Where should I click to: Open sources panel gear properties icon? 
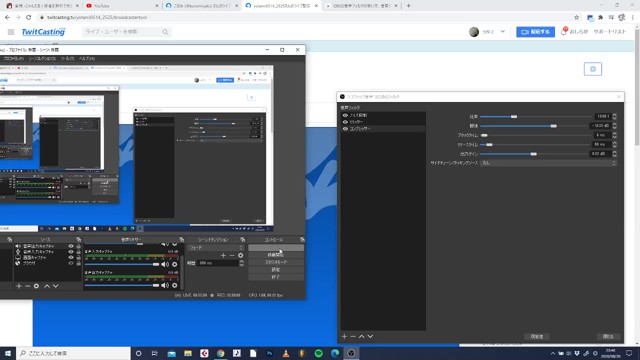coord(36,286)
